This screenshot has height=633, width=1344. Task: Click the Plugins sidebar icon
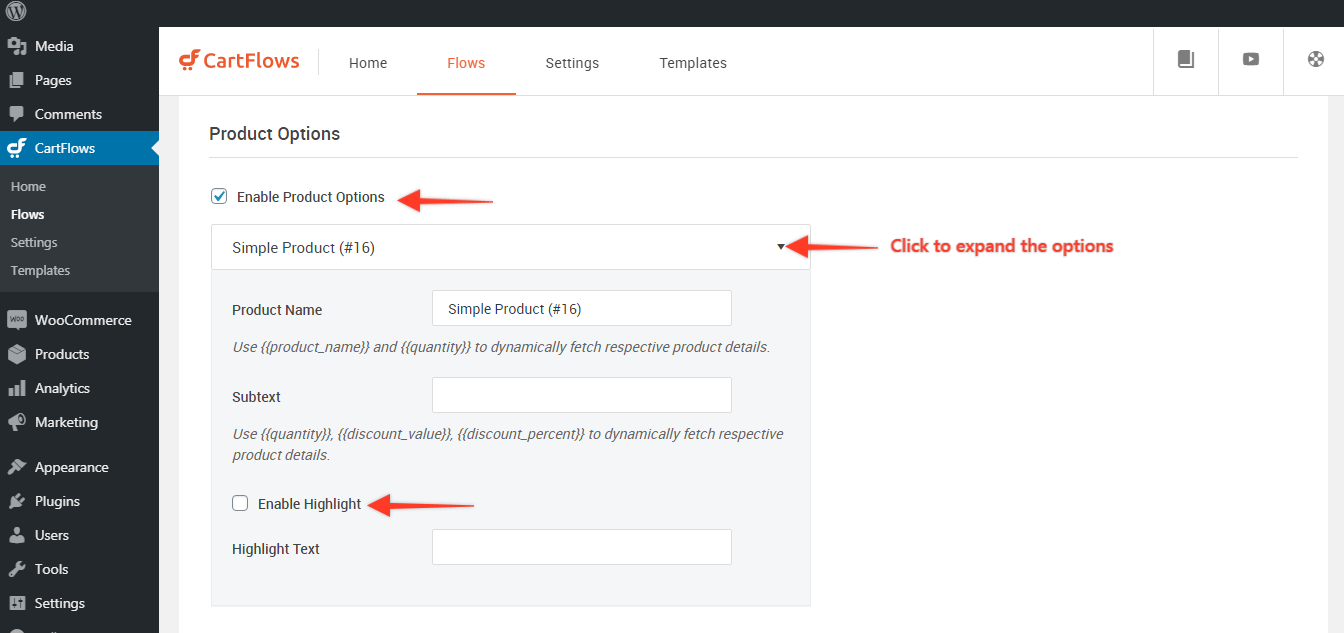[16, 501]
